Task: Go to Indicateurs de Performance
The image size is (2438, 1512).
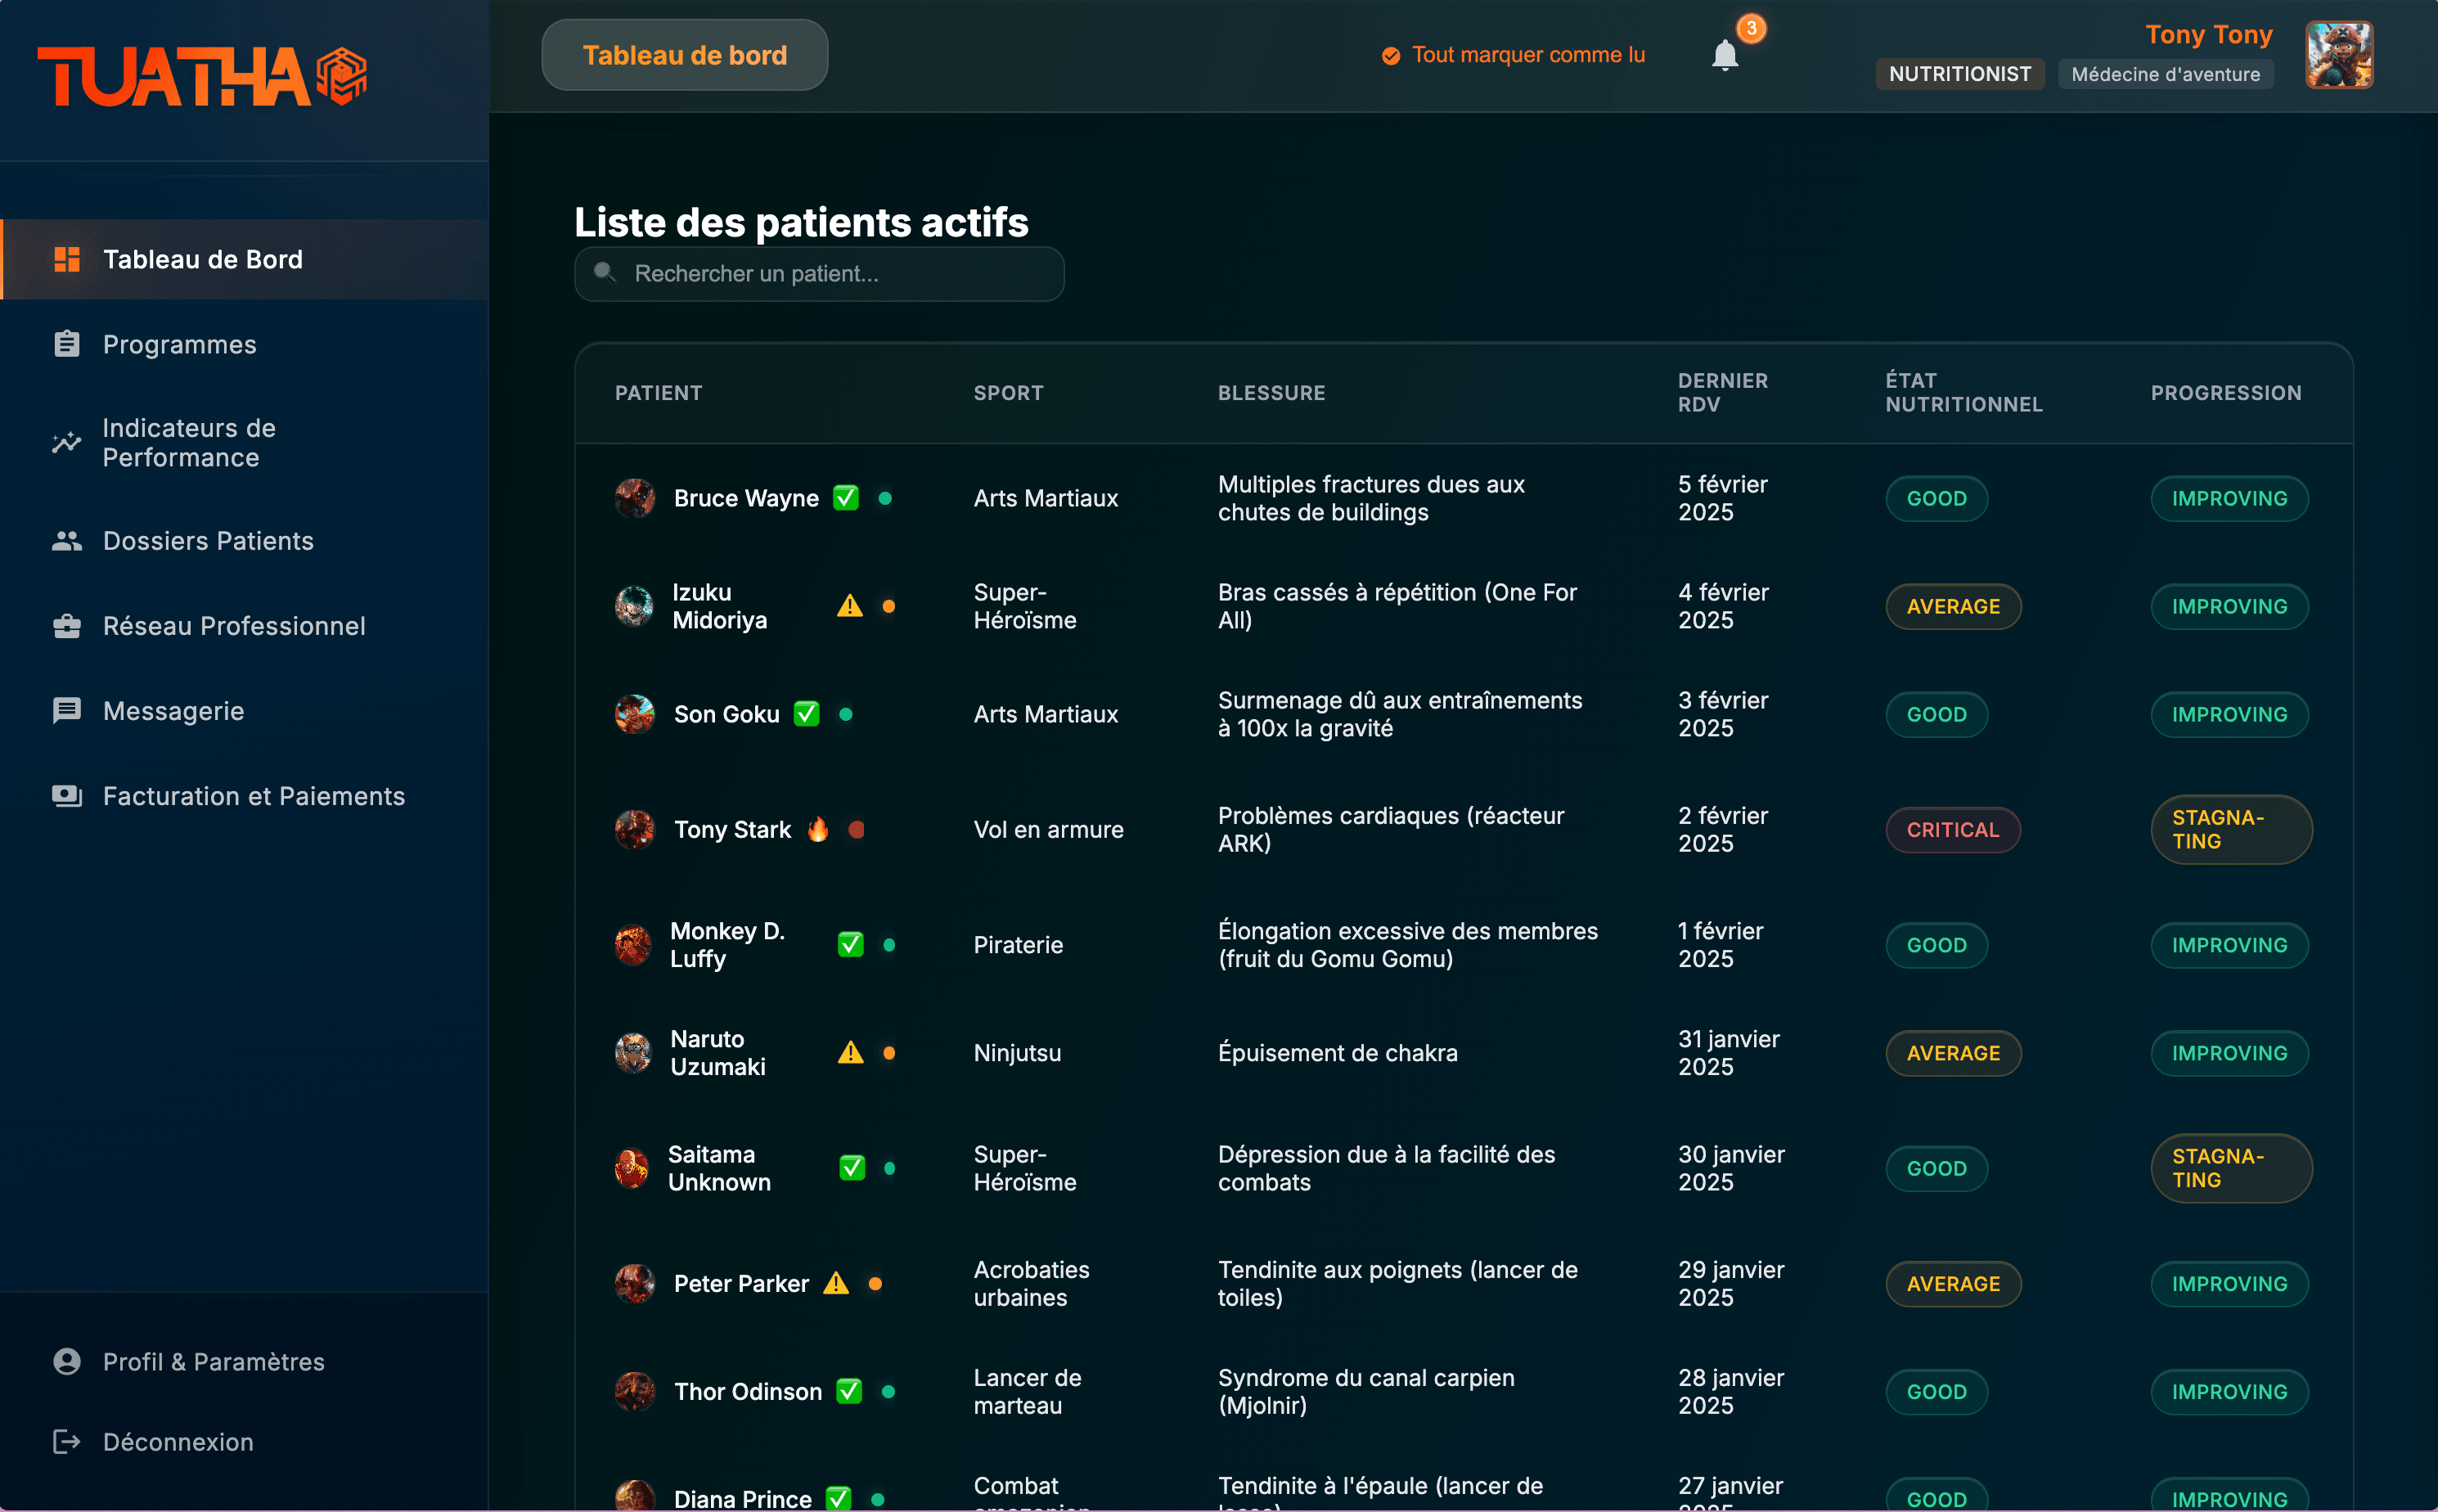Action: [244, 442]
